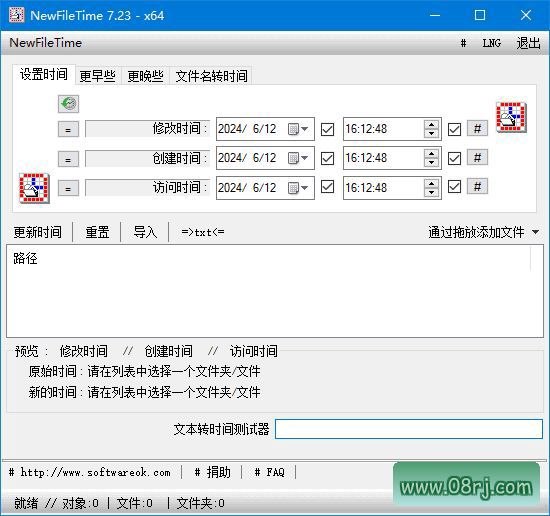The image size is (550, 516).
Task: Toggle the 修改时间 time checkbox
Action: [454, 129]
